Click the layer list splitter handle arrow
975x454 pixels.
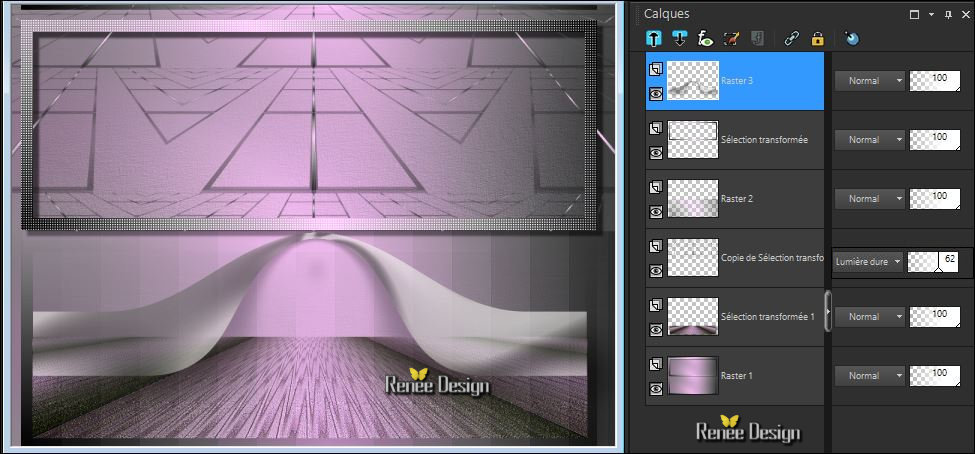click(x=828, y=310)
